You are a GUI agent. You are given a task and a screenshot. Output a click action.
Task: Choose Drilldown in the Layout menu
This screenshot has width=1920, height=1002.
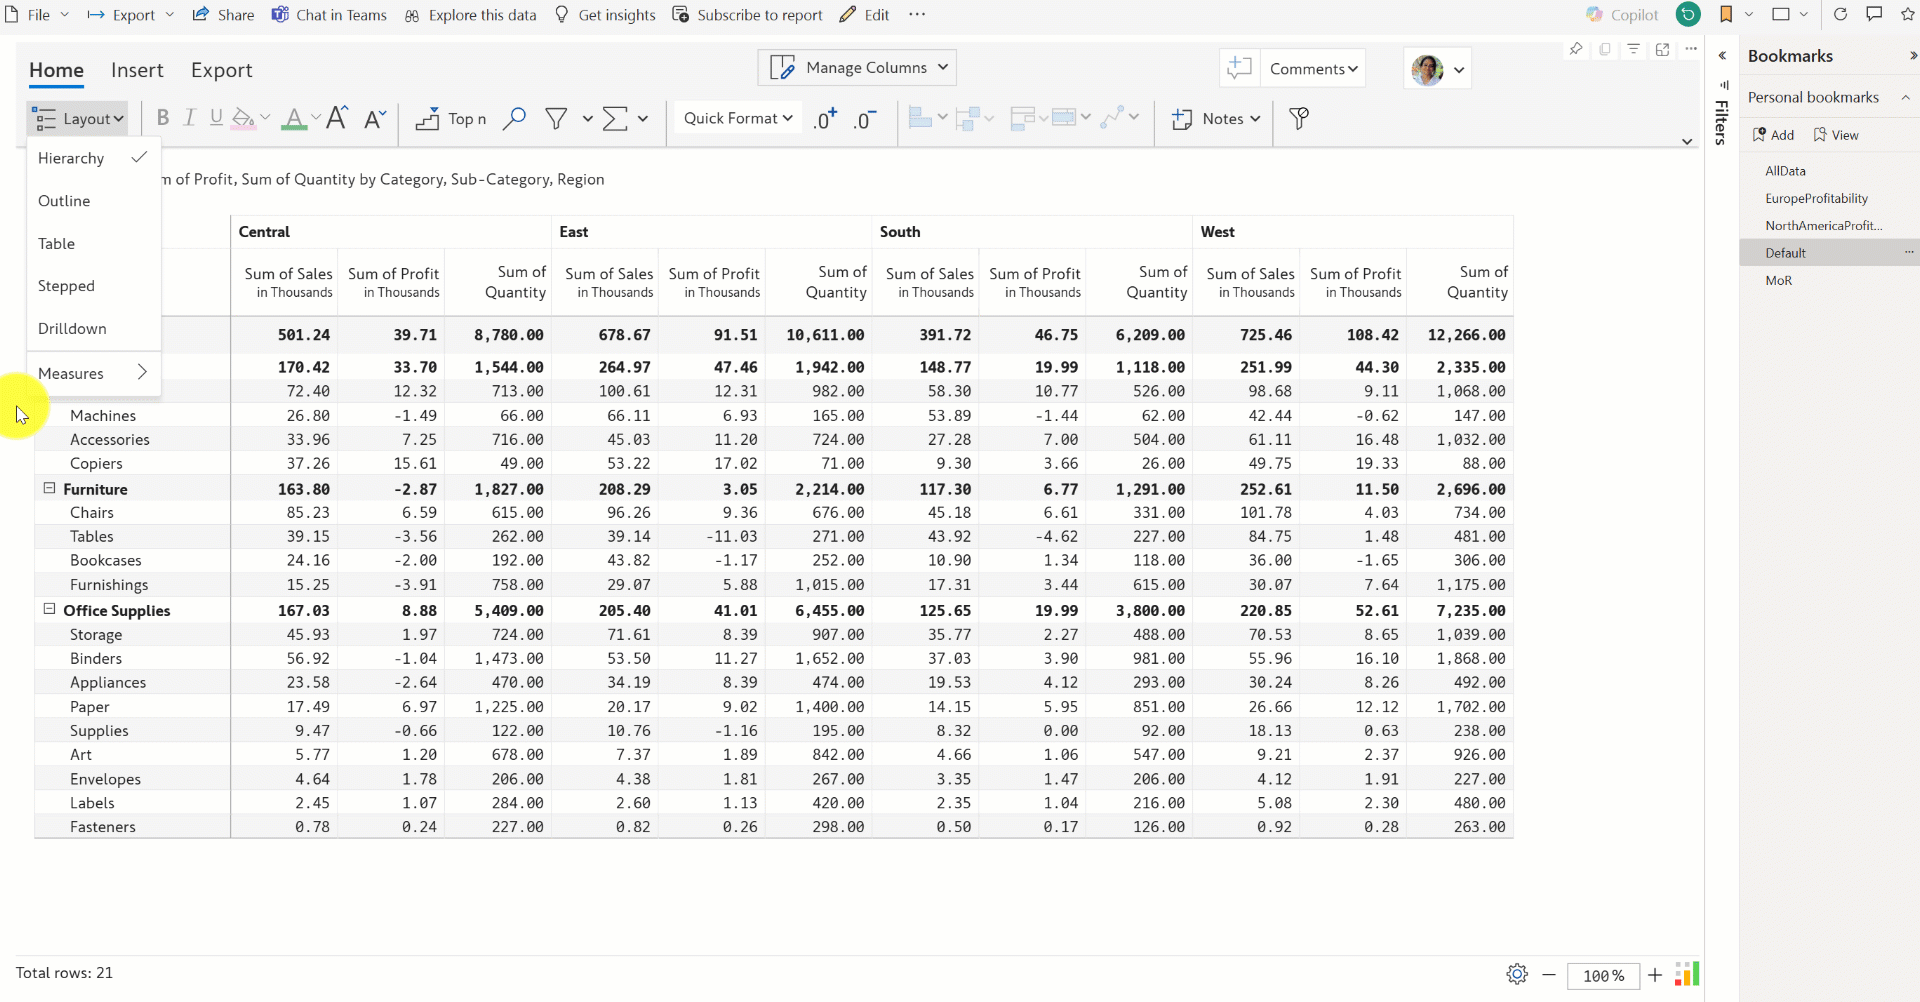coord(72,329)
